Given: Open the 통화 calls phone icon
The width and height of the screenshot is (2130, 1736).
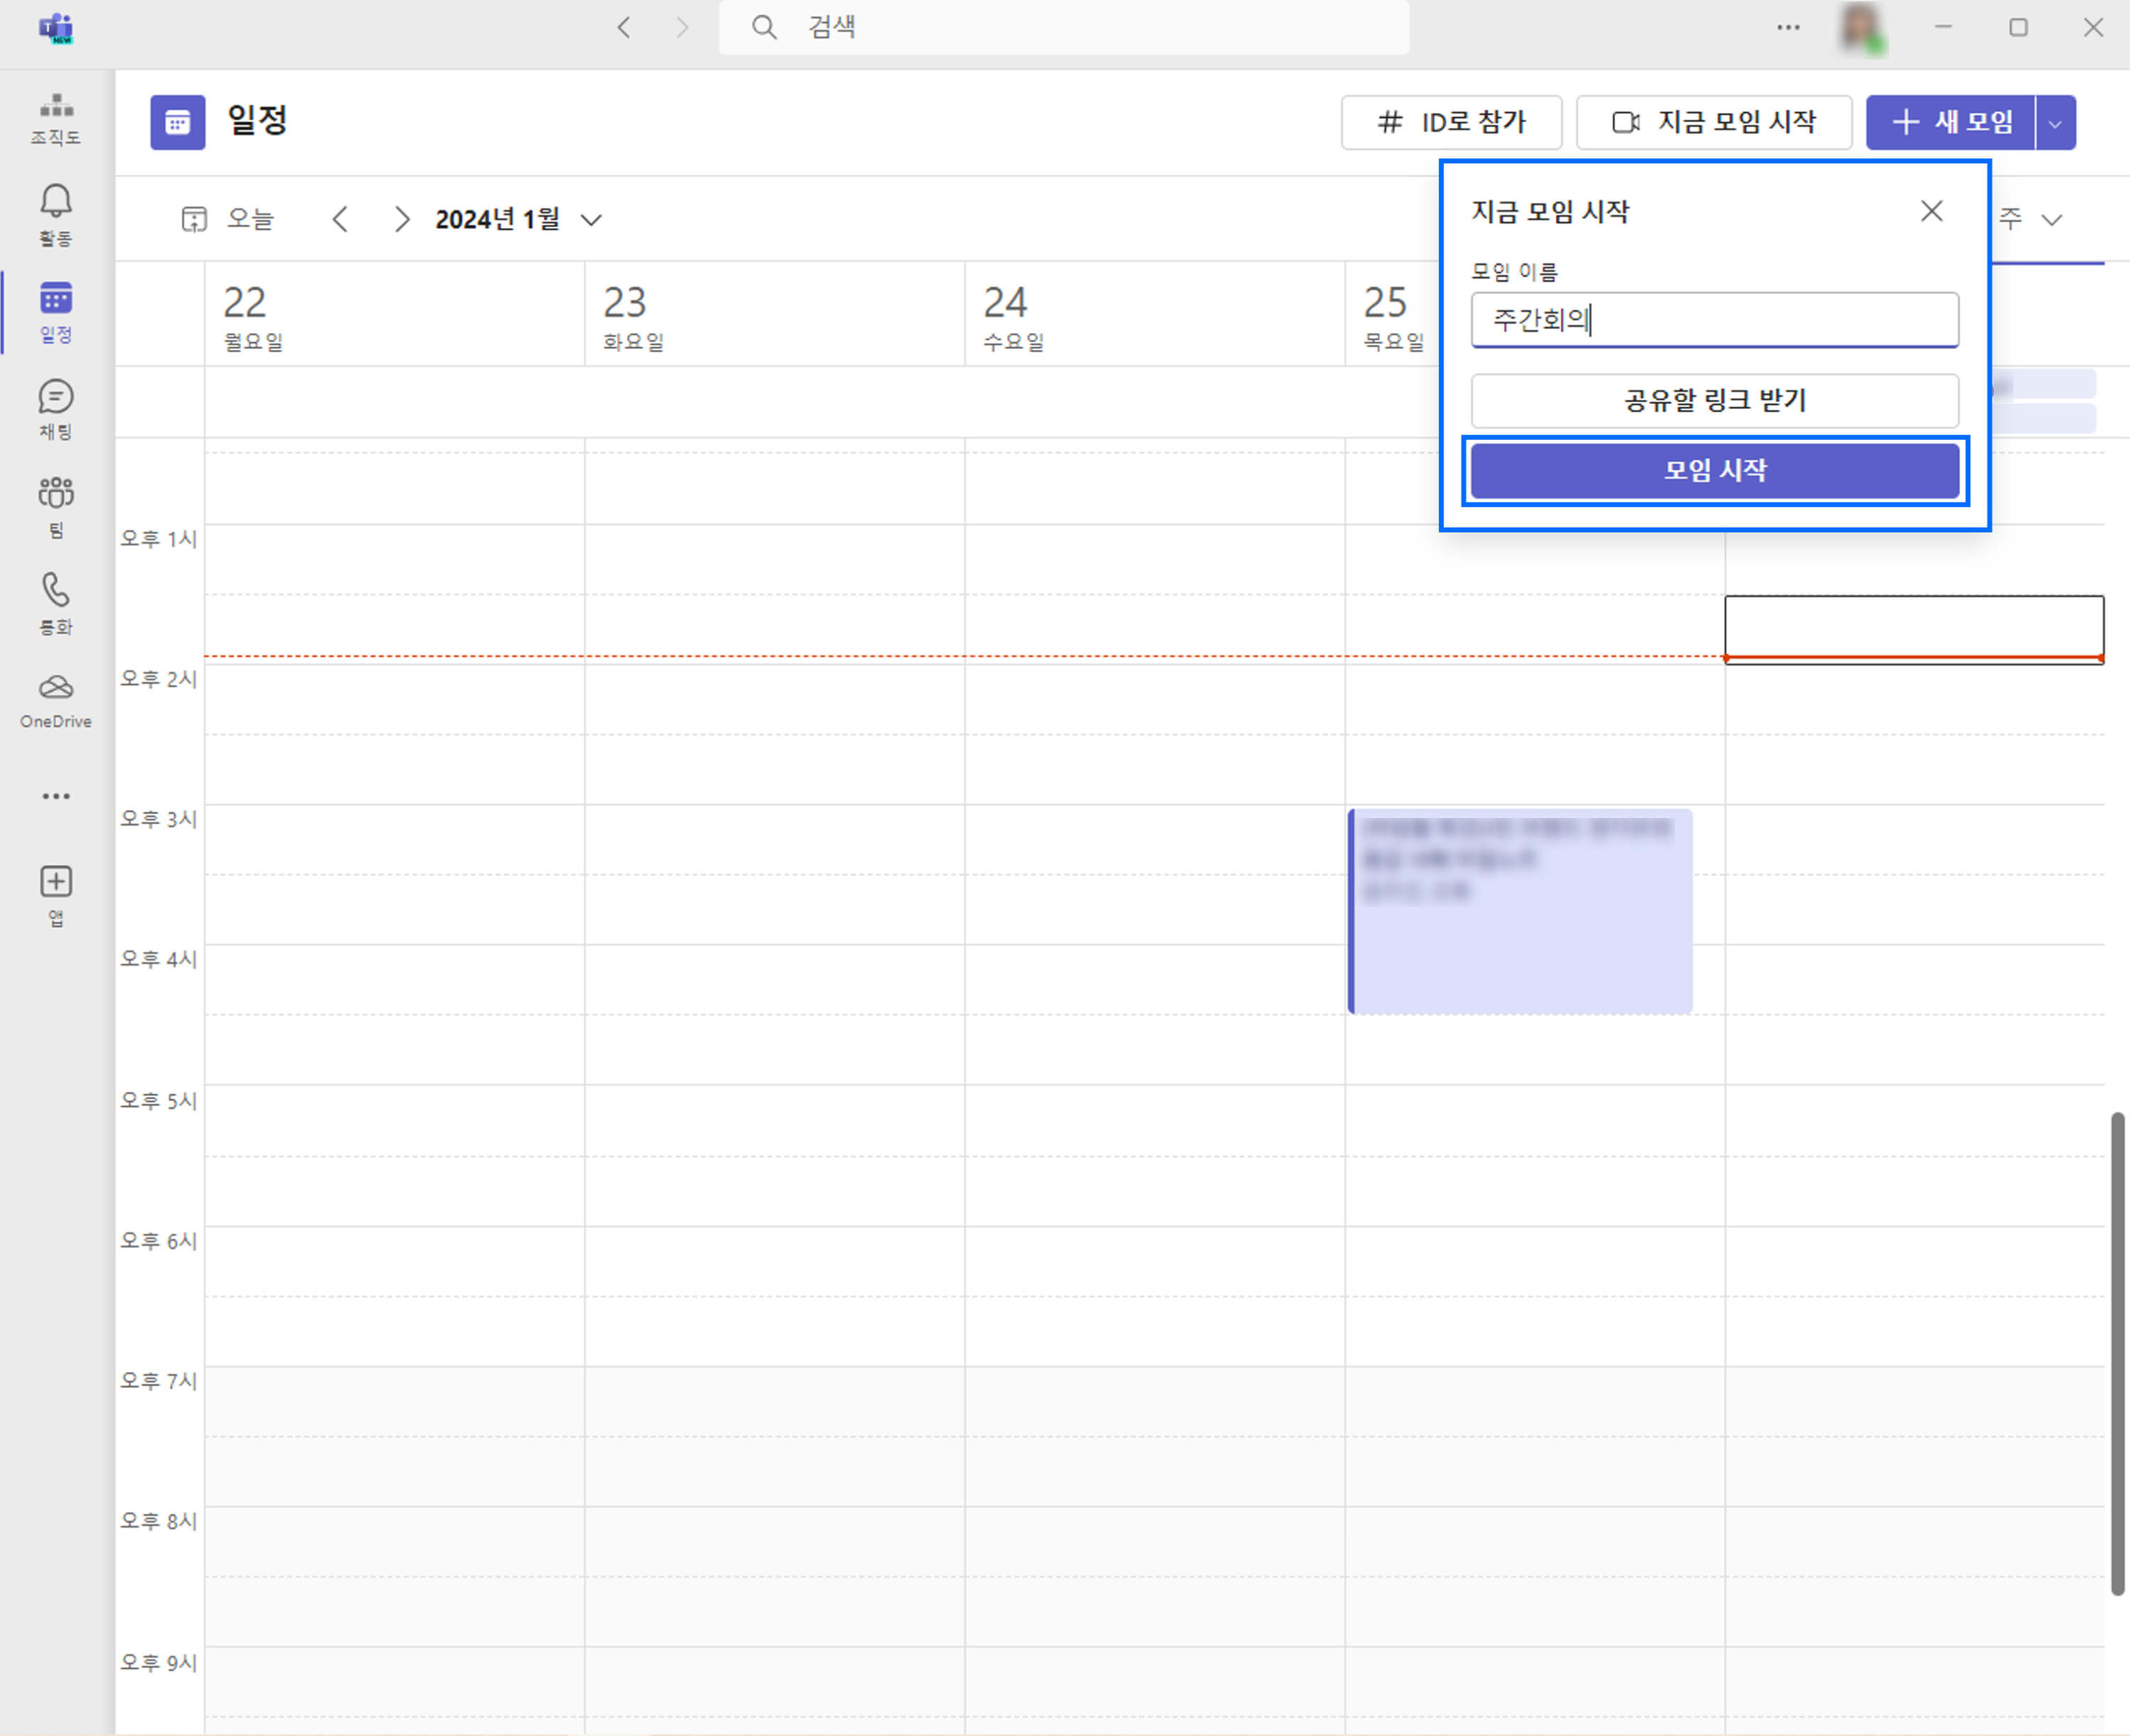Looking at the screenshot, I should point(56,602).
